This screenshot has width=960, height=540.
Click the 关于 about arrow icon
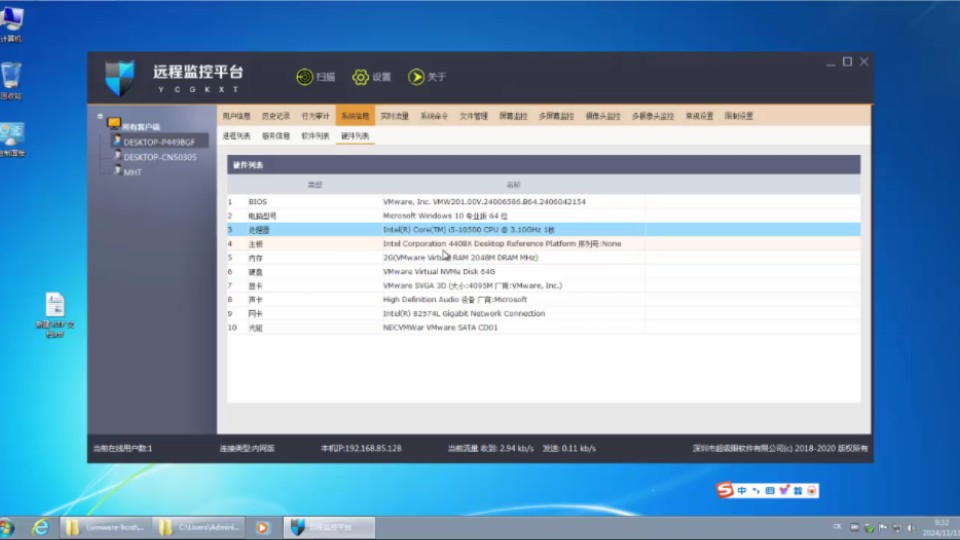click(416, 77)
